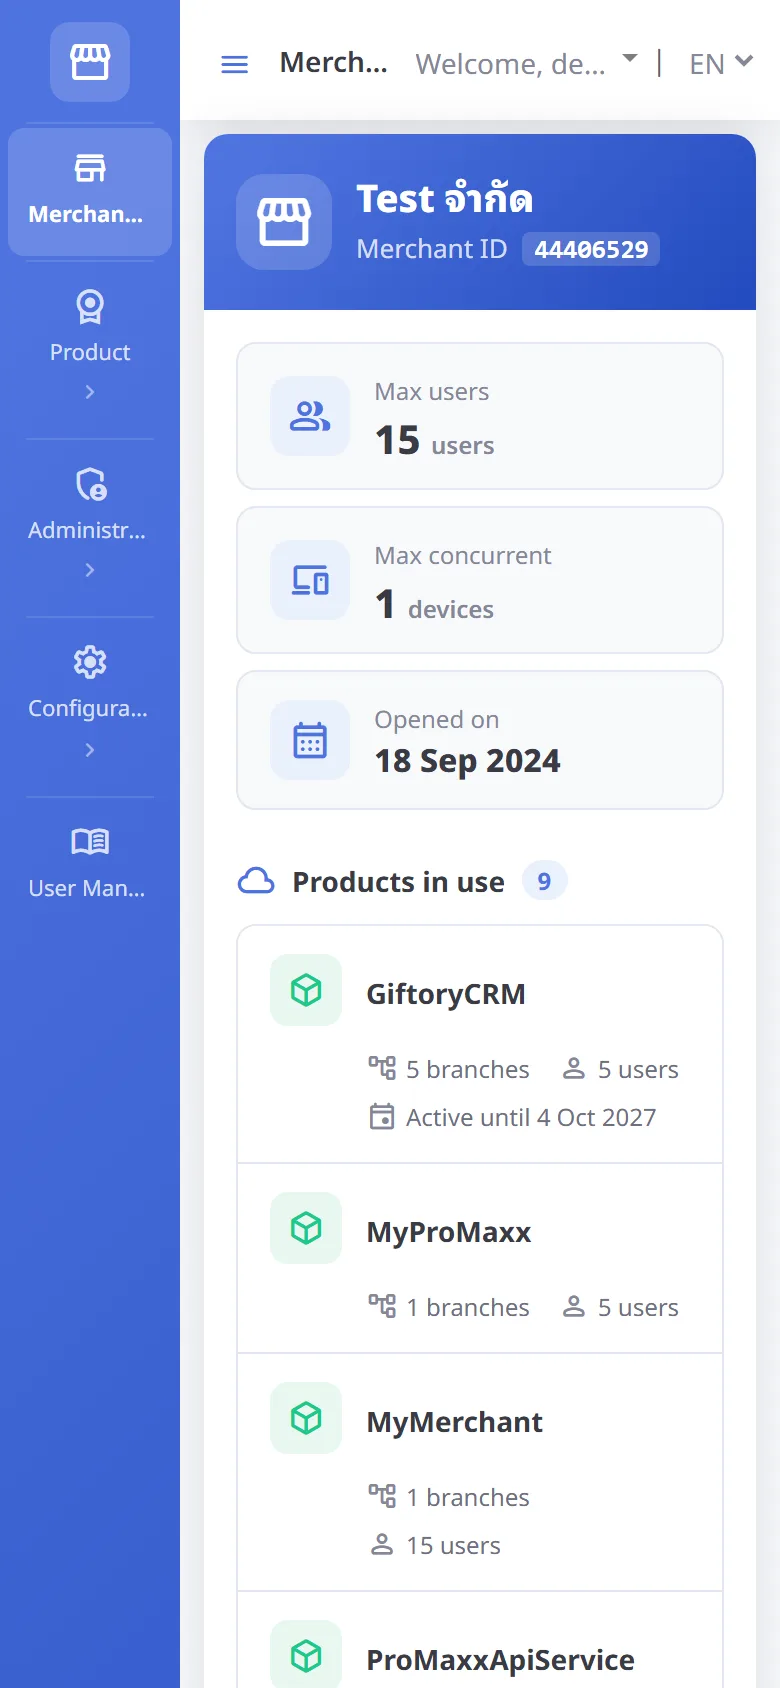Click the MyProMaxx branches tree icon
The image size is (780, 1688).
click(382, 1306)
